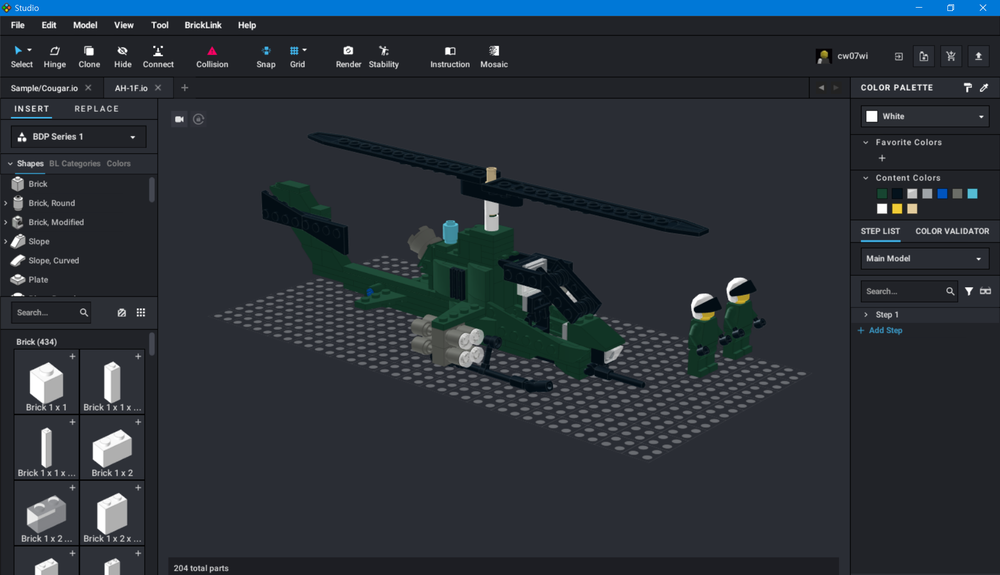Open the Mosaic tool

click(x=494, y=56)
